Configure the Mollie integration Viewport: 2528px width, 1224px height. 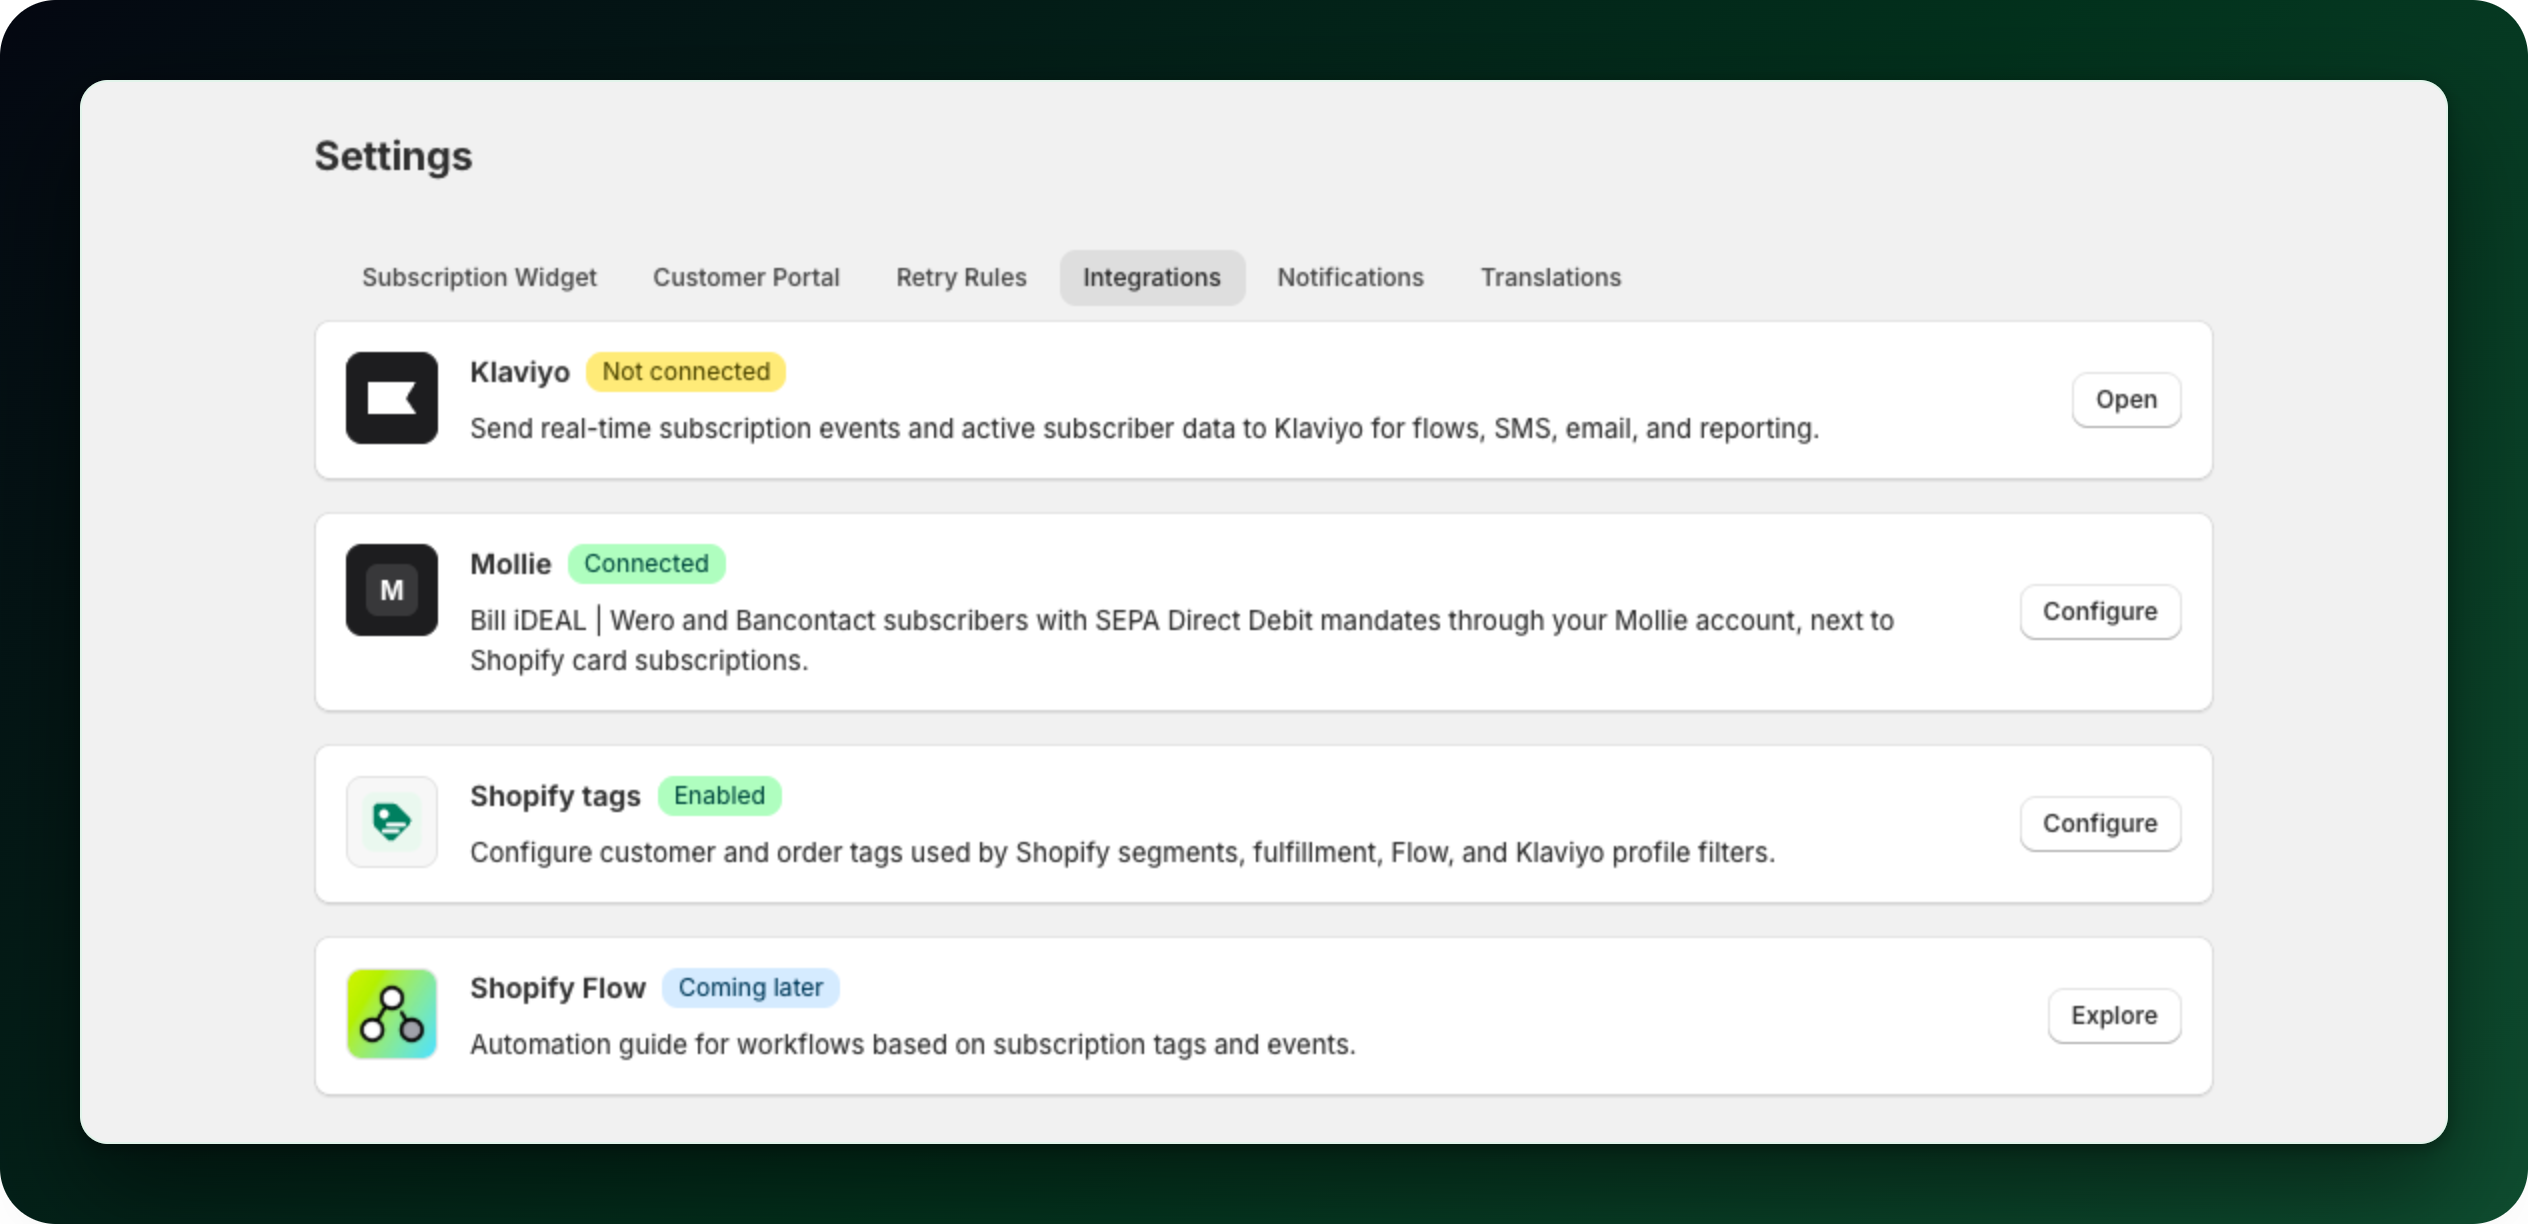pos(2100,612)
